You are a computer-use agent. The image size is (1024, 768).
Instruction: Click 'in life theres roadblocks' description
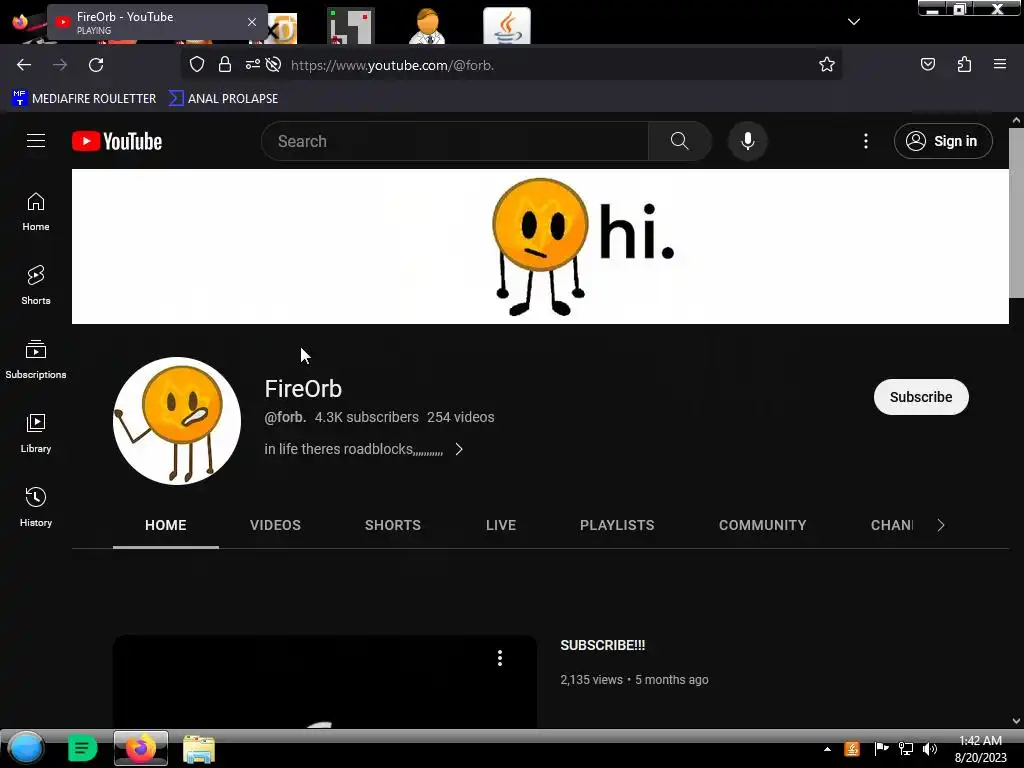tap(353, 449)
